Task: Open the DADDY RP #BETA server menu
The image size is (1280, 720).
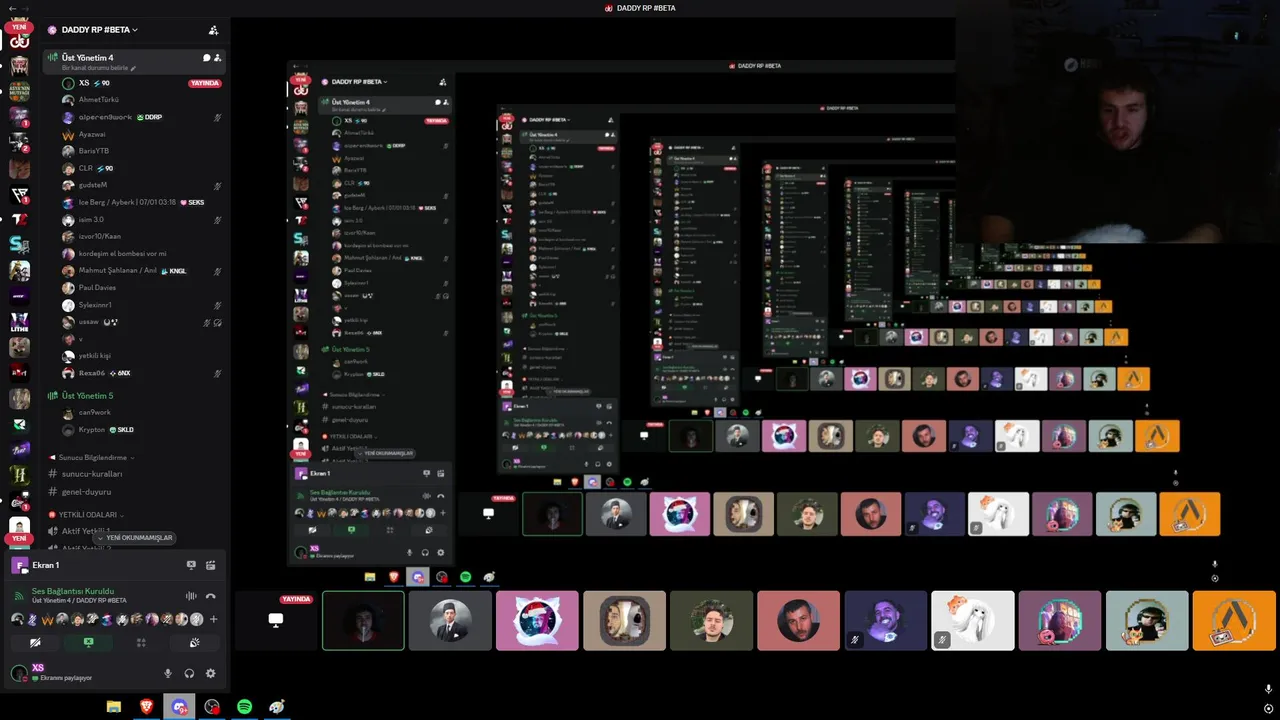Action: click(x=98, y=30)
